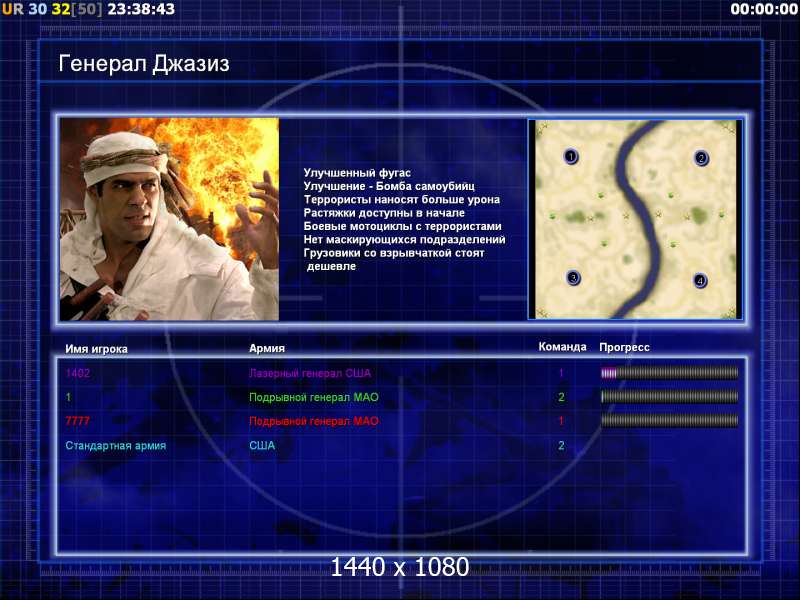Click the loading progress bar for player 1402

tap(669, 373)
